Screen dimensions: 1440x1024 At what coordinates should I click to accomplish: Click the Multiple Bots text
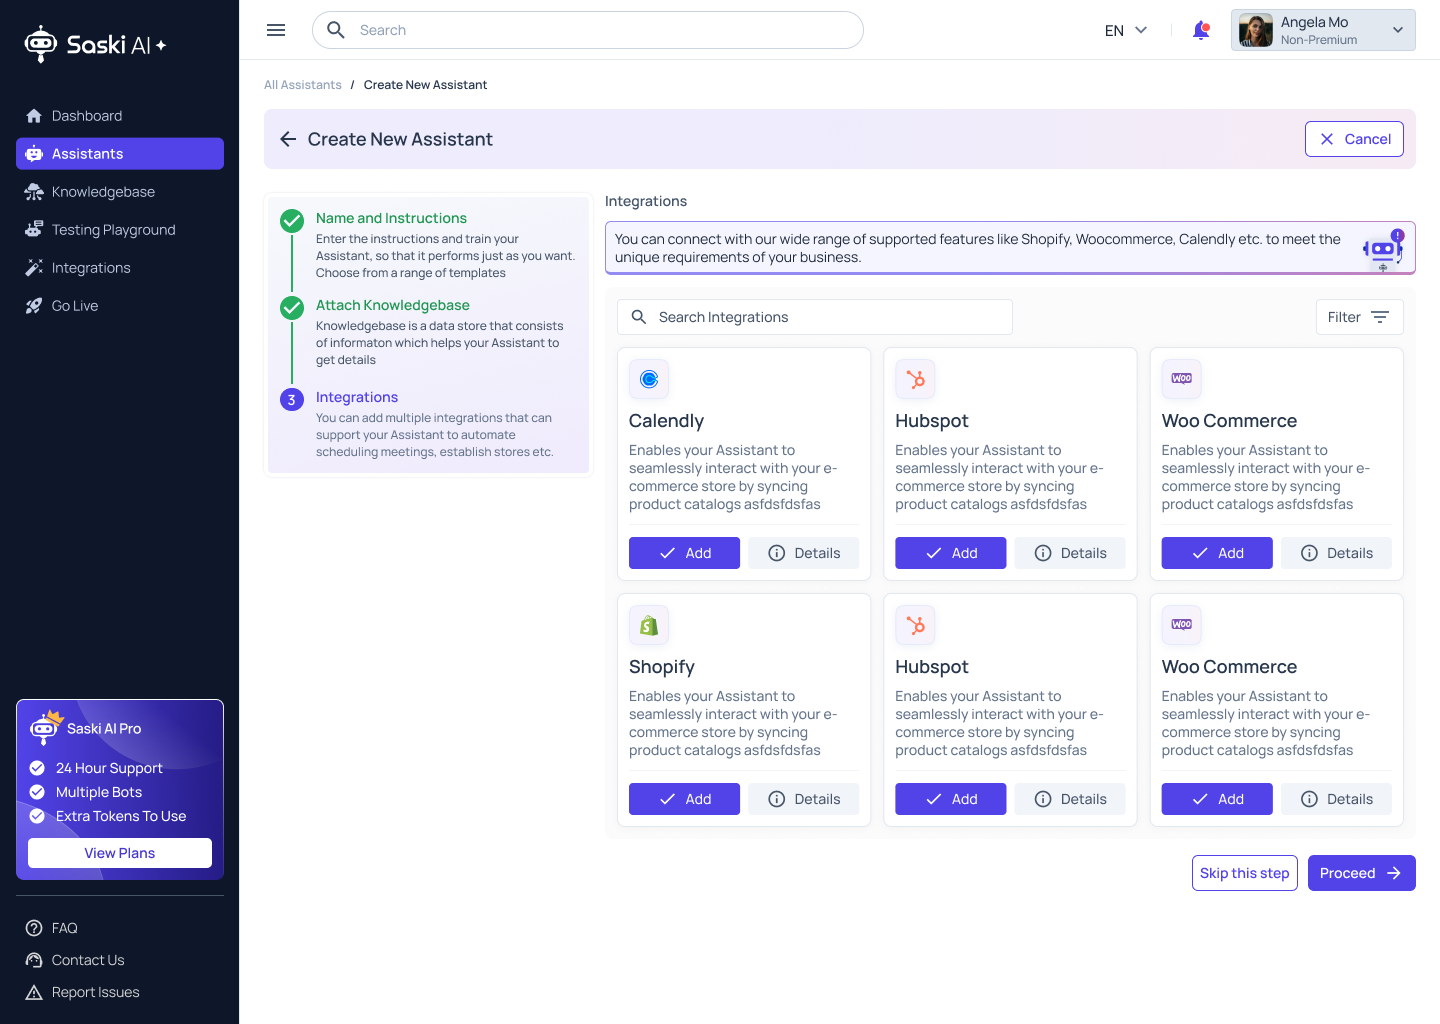[x=99, y=792]
